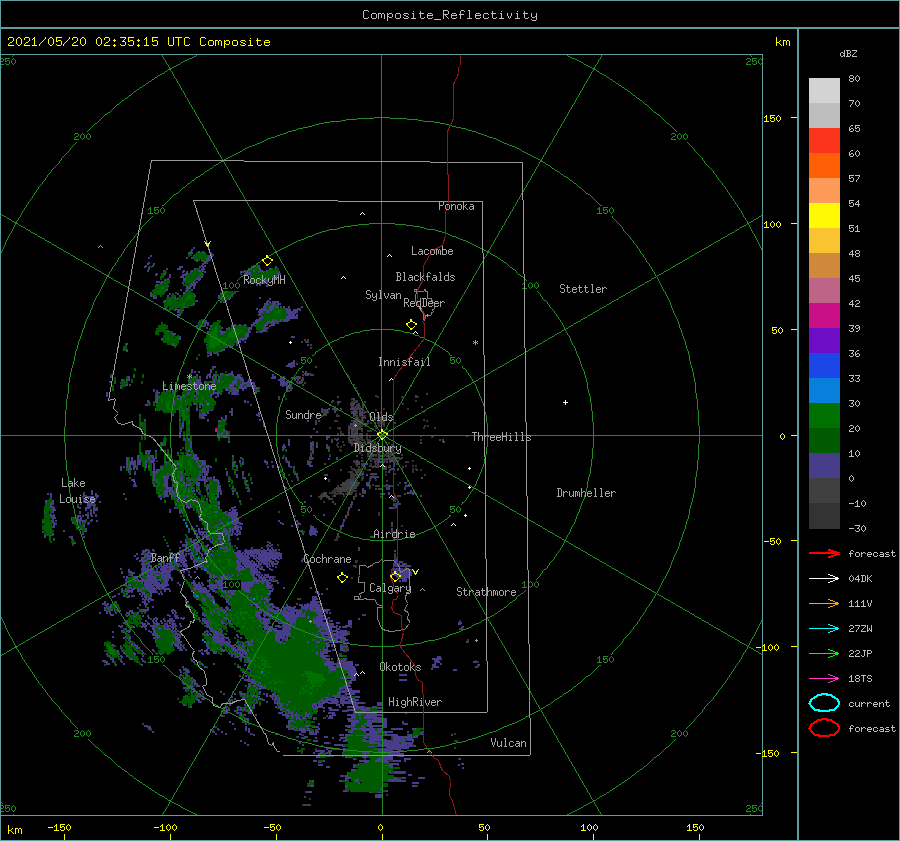900x841 pixels.
Task: Click the Okotoks city label
Action: [x=400, y=667]
